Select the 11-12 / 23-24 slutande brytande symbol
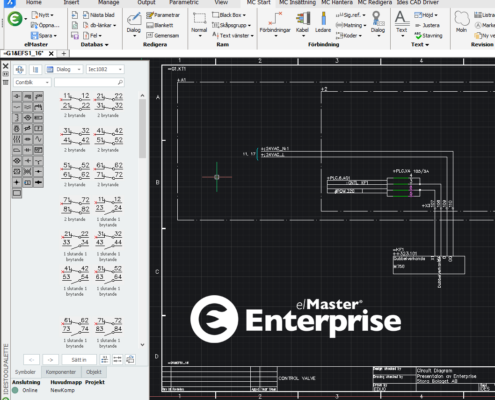495x400 pixels. click(108, 211)
